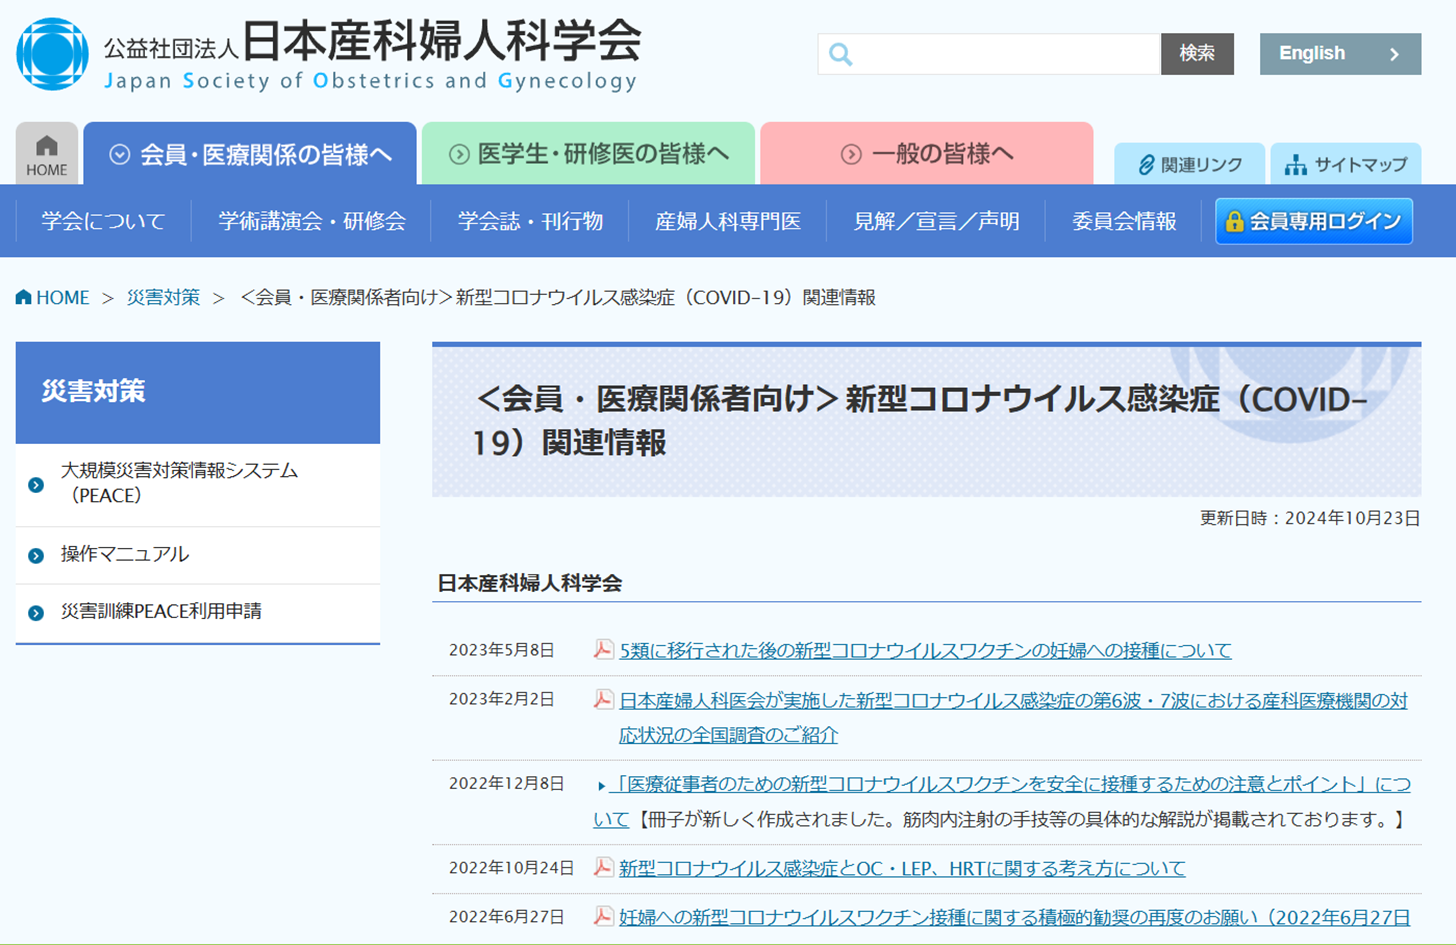Switch to English site version
This screenshot has height=945, width=1456.
point(1339,54)
